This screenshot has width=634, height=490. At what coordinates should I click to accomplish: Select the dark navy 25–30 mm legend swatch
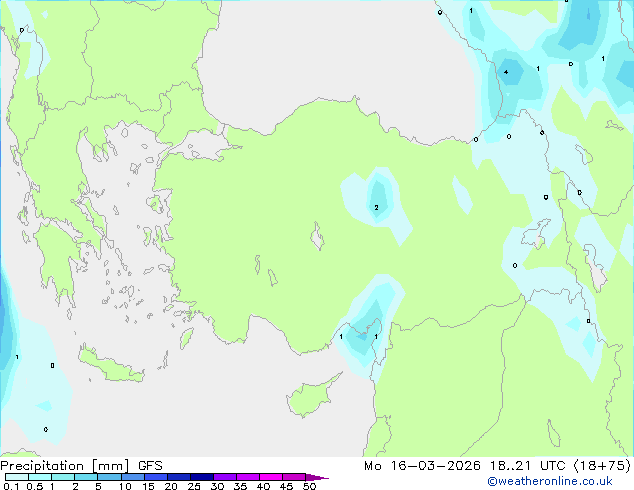pos(202,477)
